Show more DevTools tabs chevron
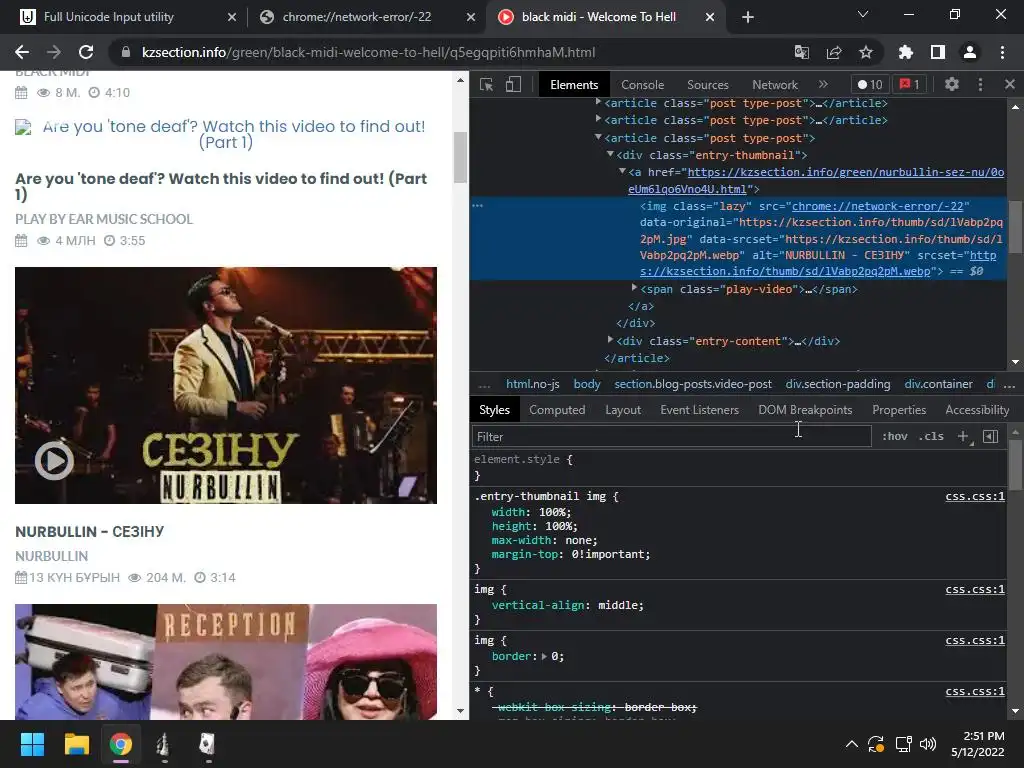The image size is (1024, 768). [823, 84]
